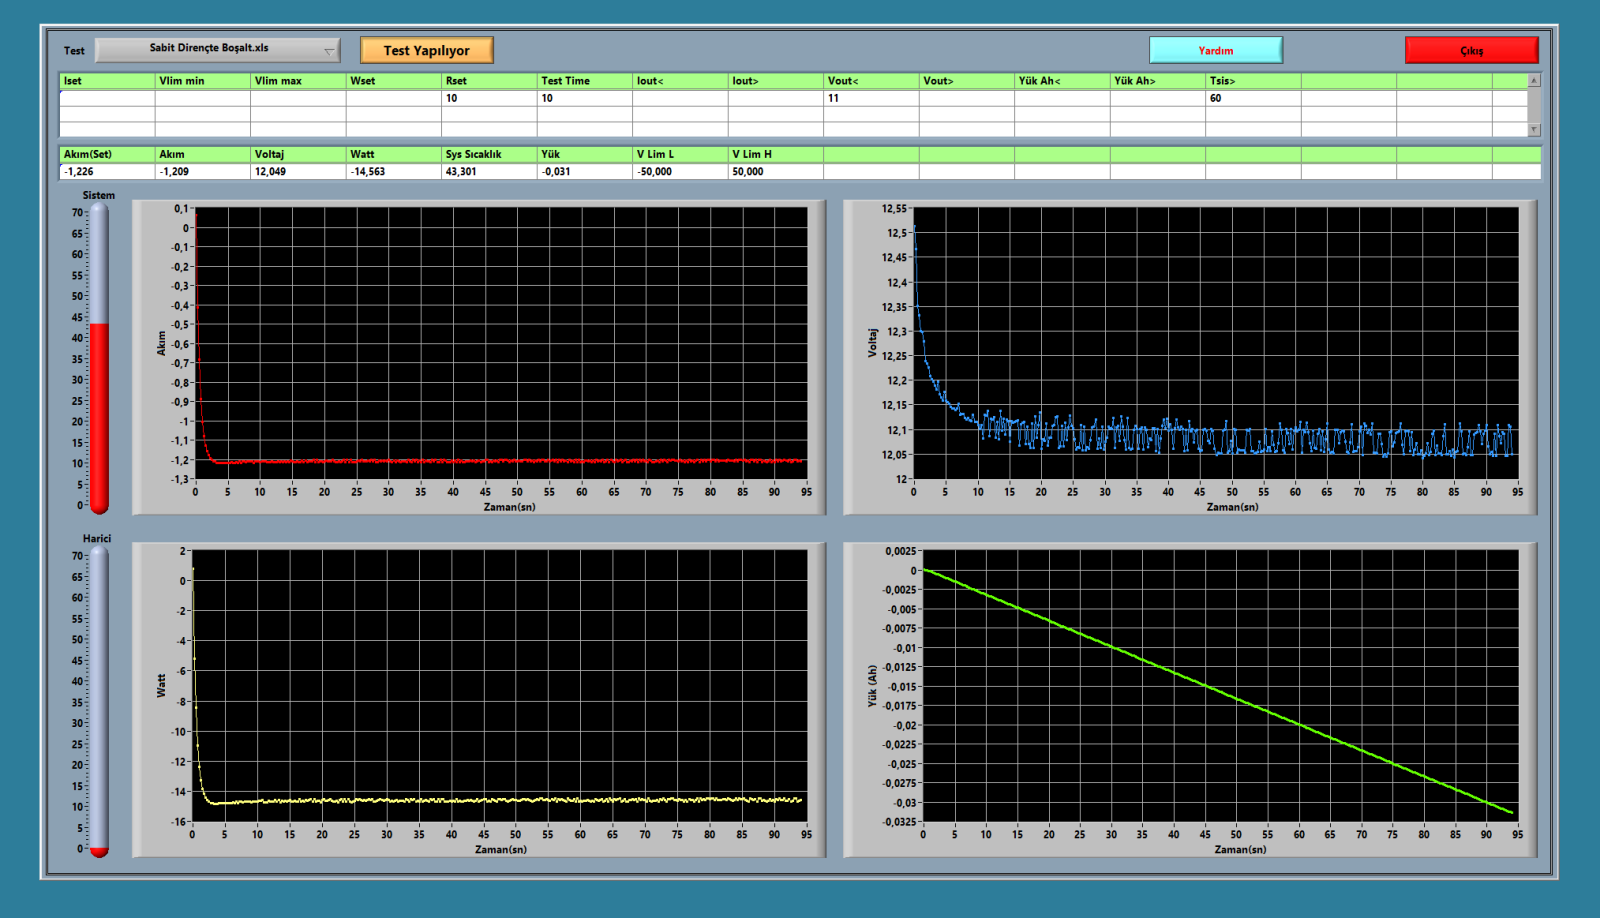
Task: Click the Akım reading -1,209
Action: tap(203, 172)
